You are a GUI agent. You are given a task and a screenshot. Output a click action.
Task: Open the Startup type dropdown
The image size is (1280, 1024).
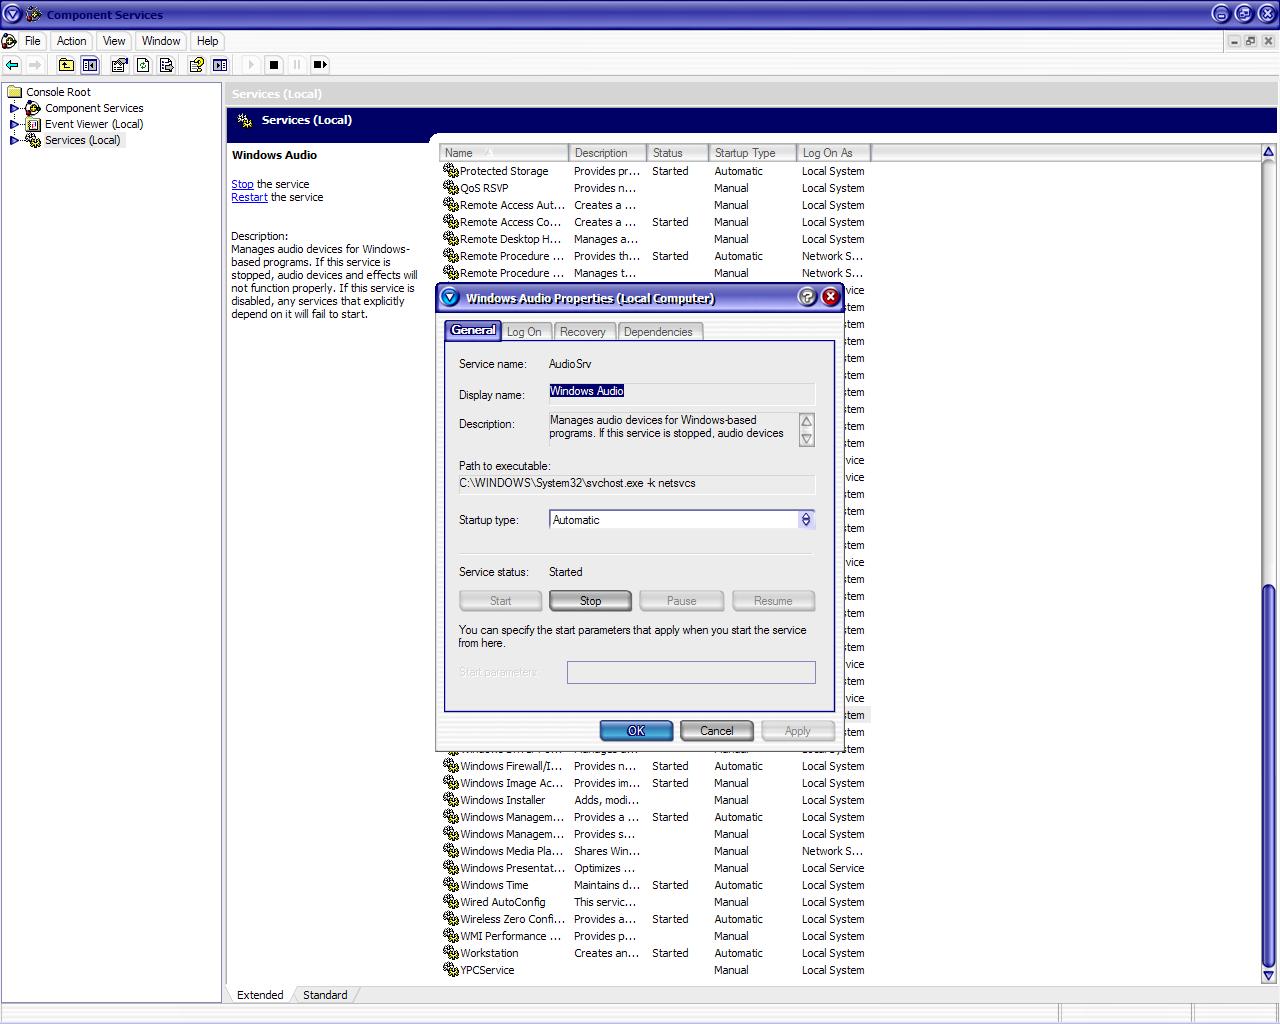pos(806,520)
